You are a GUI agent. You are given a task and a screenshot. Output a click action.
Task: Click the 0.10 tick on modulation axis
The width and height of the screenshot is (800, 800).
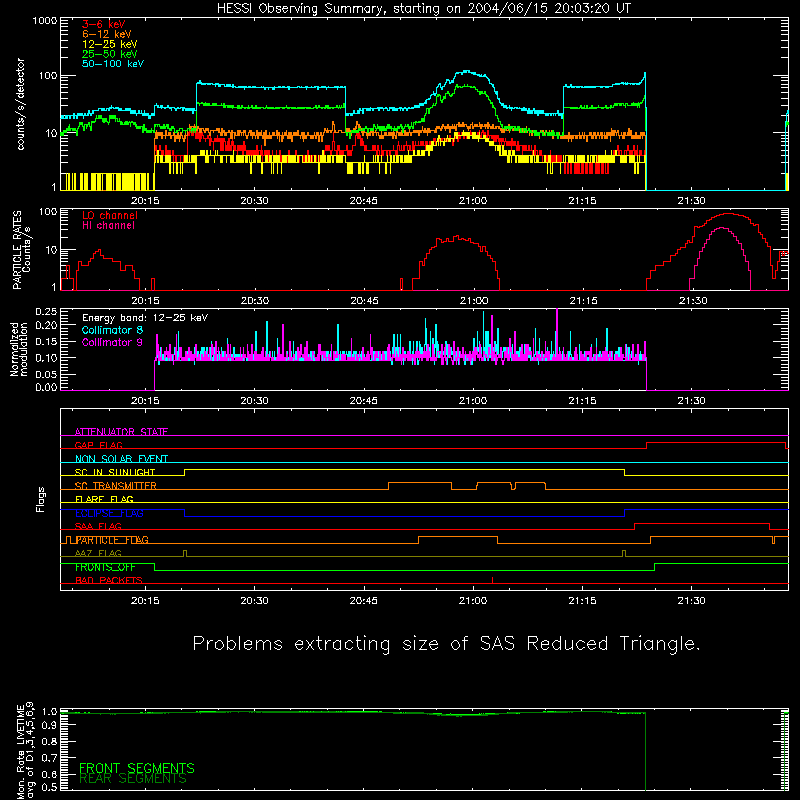(46, 358)
